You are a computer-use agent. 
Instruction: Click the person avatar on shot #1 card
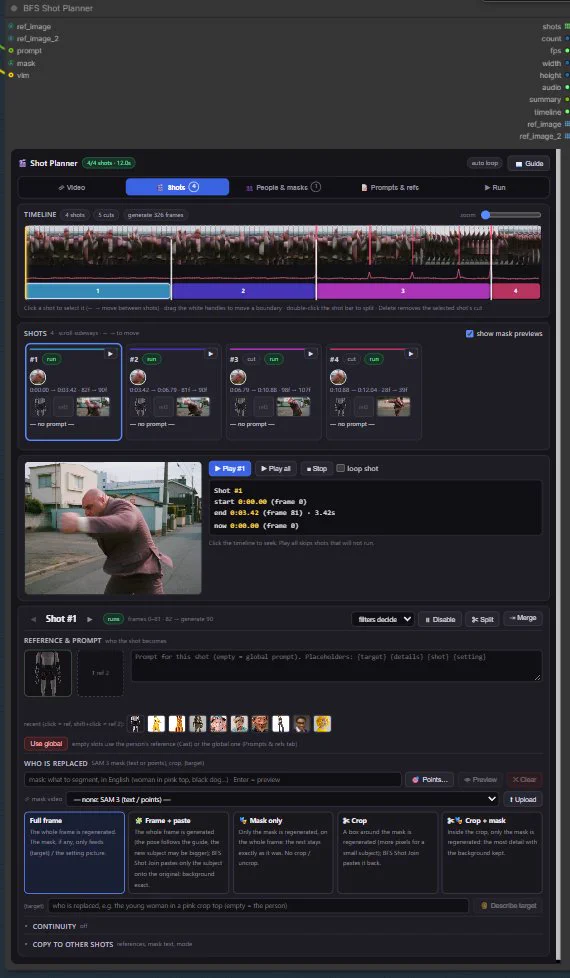tap(37, 377)
